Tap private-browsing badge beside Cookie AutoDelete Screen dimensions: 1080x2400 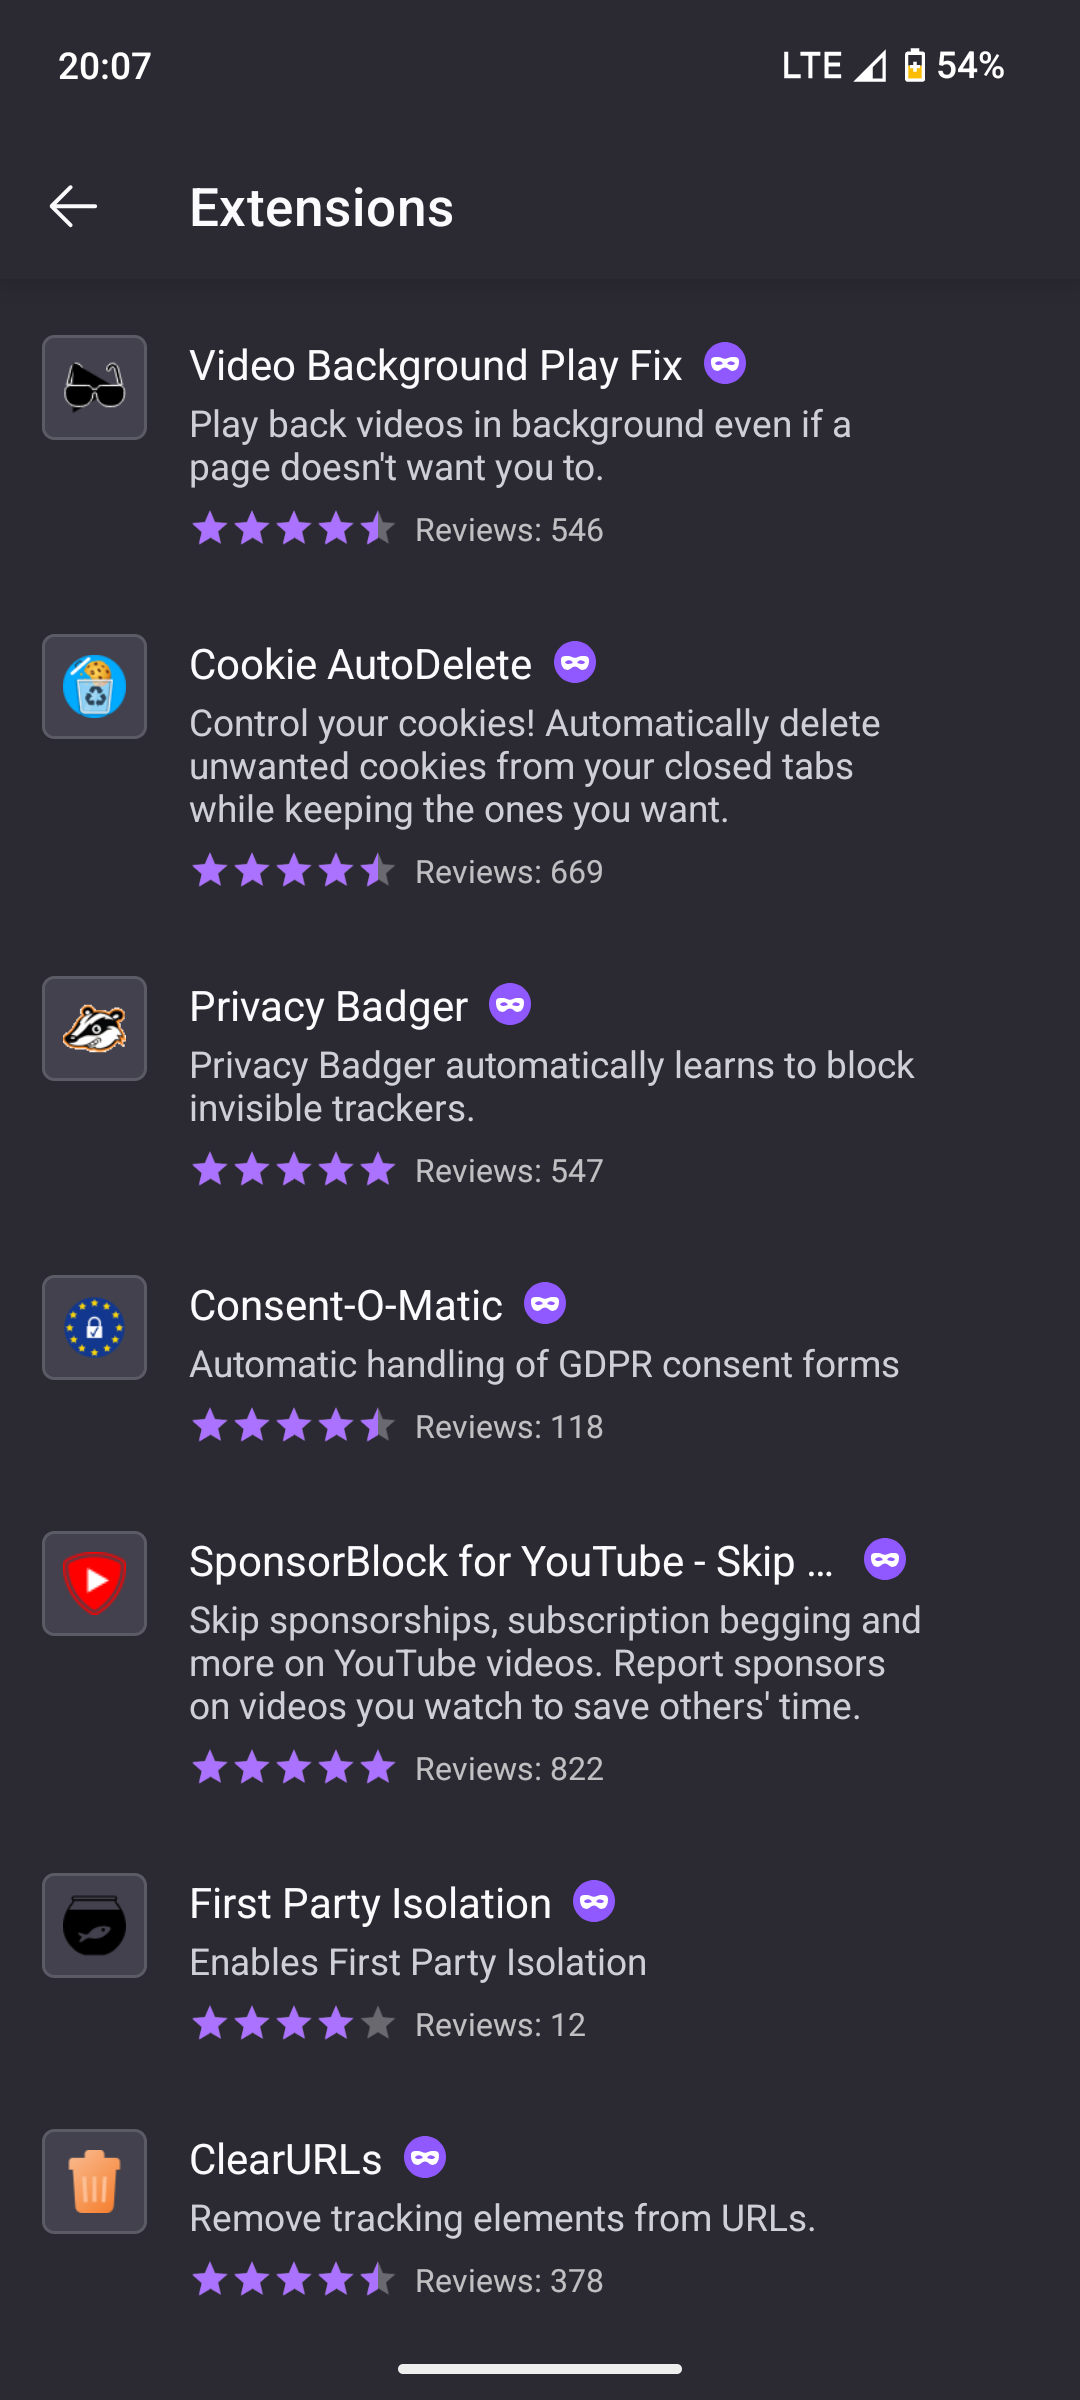(575, 663)
